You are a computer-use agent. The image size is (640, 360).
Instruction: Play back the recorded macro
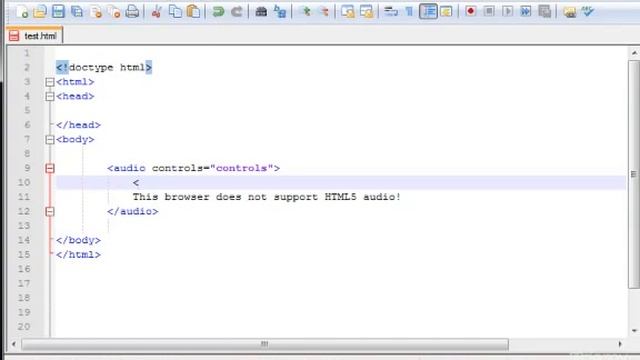click(x=507, y=11)
